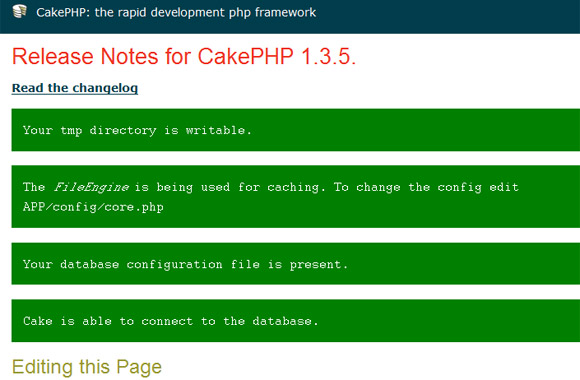Click 'APP/config/core.php' path text

pos(93,207)
